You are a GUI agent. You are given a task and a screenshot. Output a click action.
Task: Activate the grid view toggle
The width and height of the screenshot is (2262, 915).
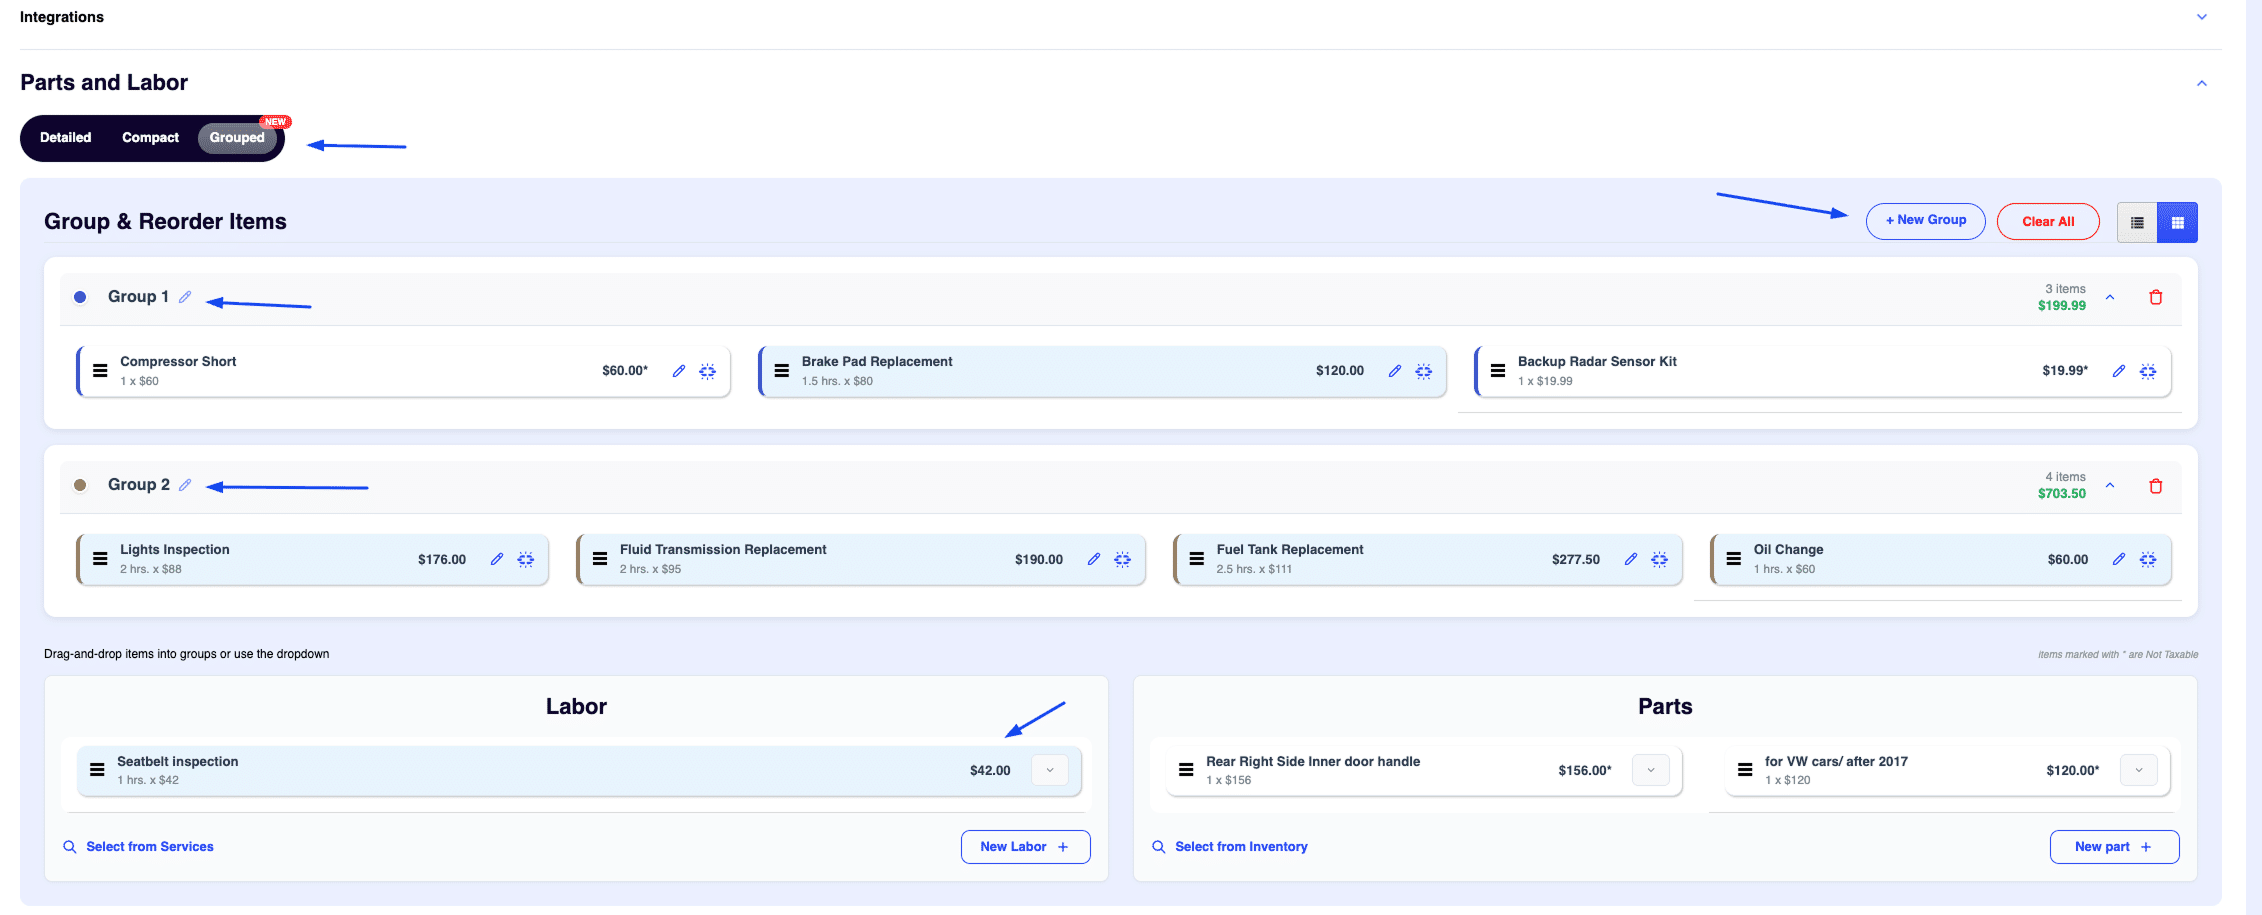(x=2177, y=221)
